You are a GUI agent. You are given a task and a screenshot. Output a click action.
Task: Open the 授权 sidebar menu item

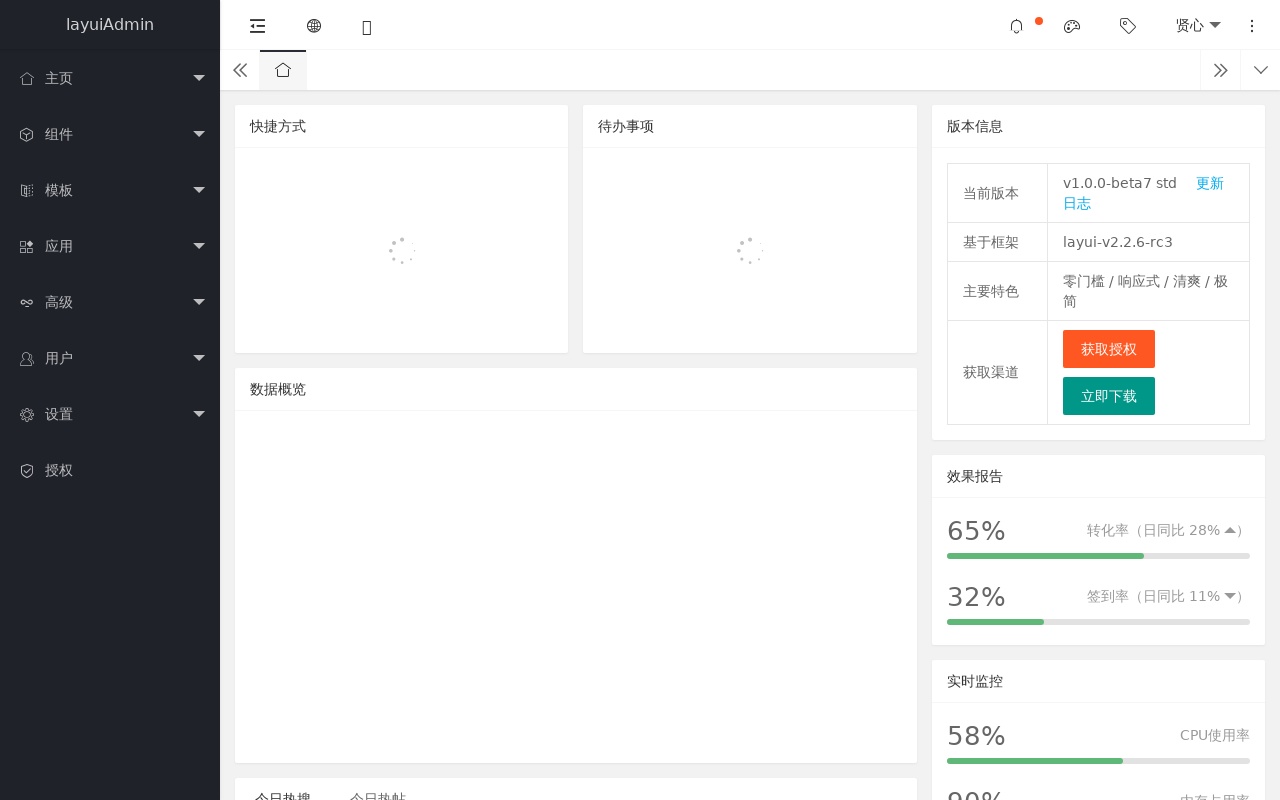point(110,470)
